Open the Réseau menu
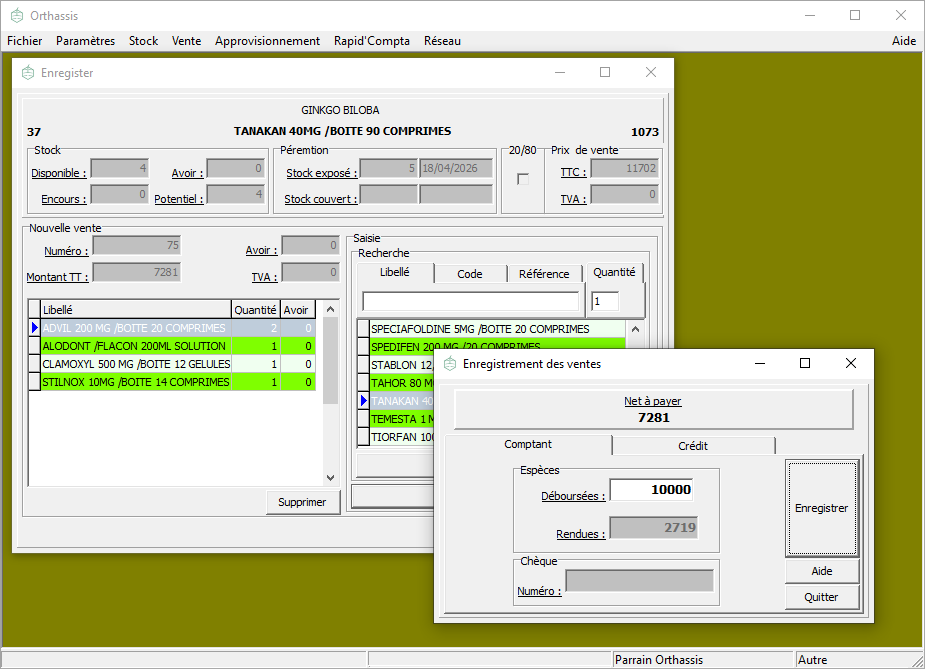Screen dimensions: 925x669 [442, 41]
